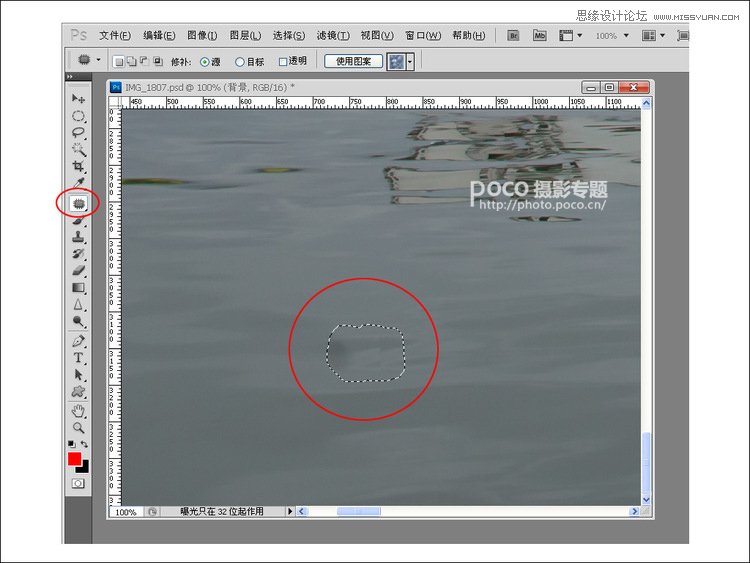Viewport: 750px width, 563px height.
Task: Click the New selection mode icon
Action: [119, 61]
